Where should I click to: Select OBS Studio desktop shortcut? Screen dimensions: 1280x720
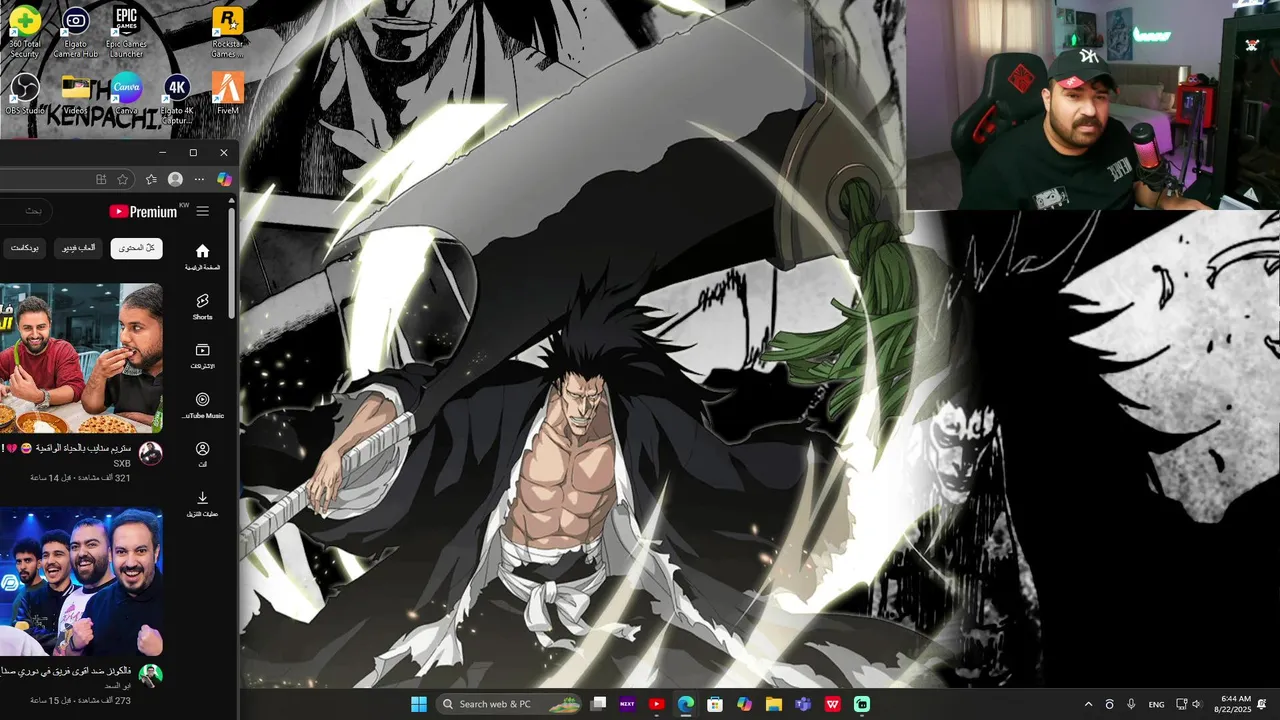[x=24, y=96]
